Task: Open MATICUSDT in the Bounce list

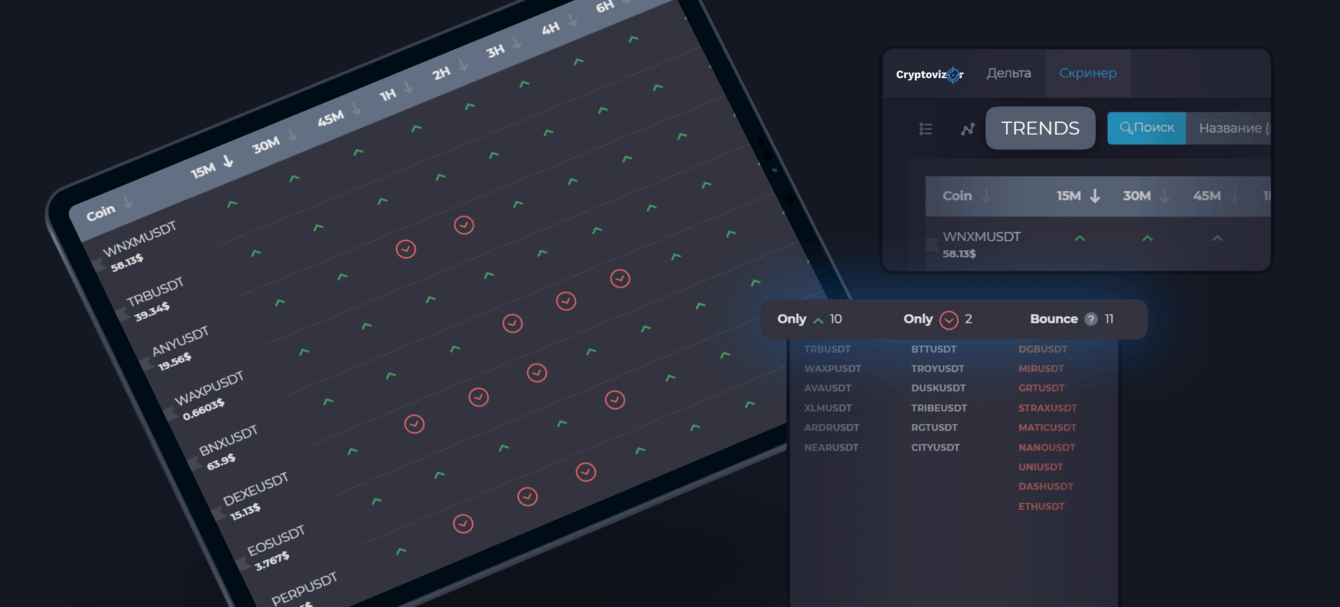Action: [1046, 427]
